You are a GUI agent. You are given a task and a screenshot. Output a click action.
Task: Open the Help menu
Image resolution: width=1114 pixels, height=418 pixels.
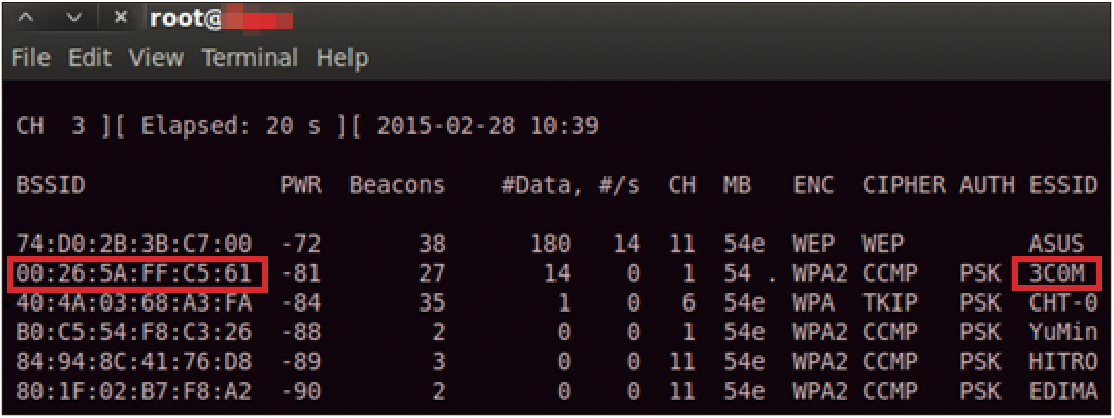tap(342, 58)
